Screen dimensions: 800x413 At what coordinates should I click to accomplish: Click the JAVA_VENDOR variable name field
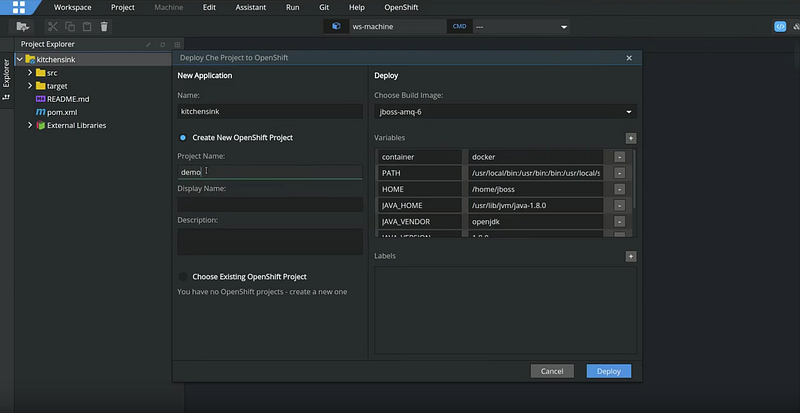pyautogui.click(x=420, y=222)
